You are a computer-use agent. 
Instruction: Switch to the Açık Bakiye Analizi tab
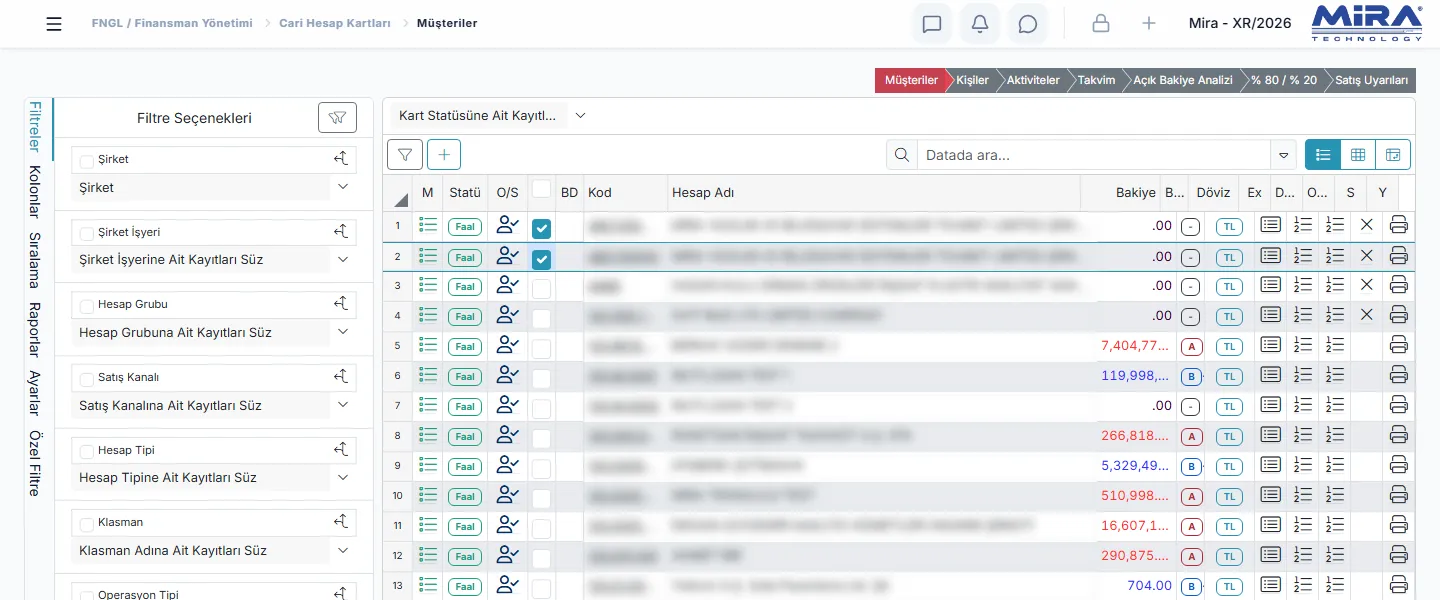1182,80
